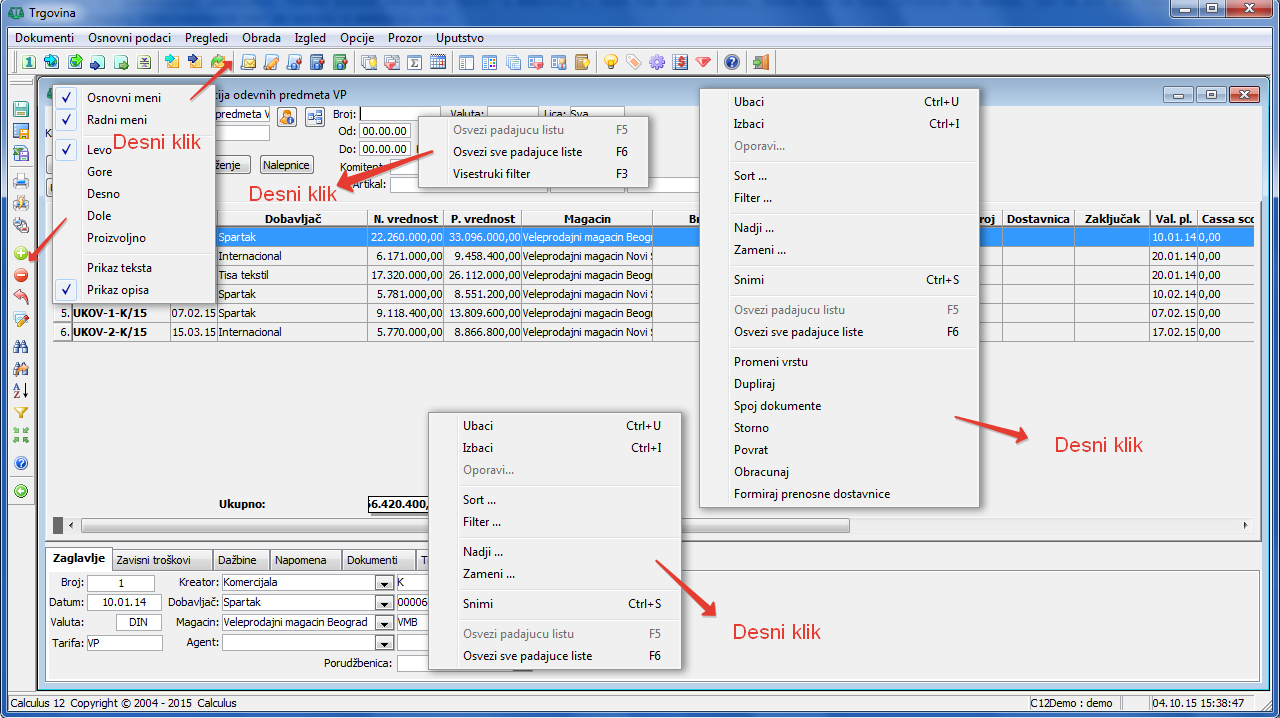The width and height of the screenshot is (1280, 718).
Task: Click the red diamond toolbar icon
Action: 703,62
